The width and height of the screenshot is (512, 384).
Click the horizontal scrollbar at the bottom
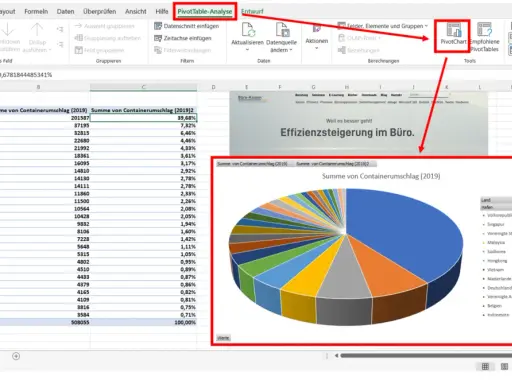(426, 356)
